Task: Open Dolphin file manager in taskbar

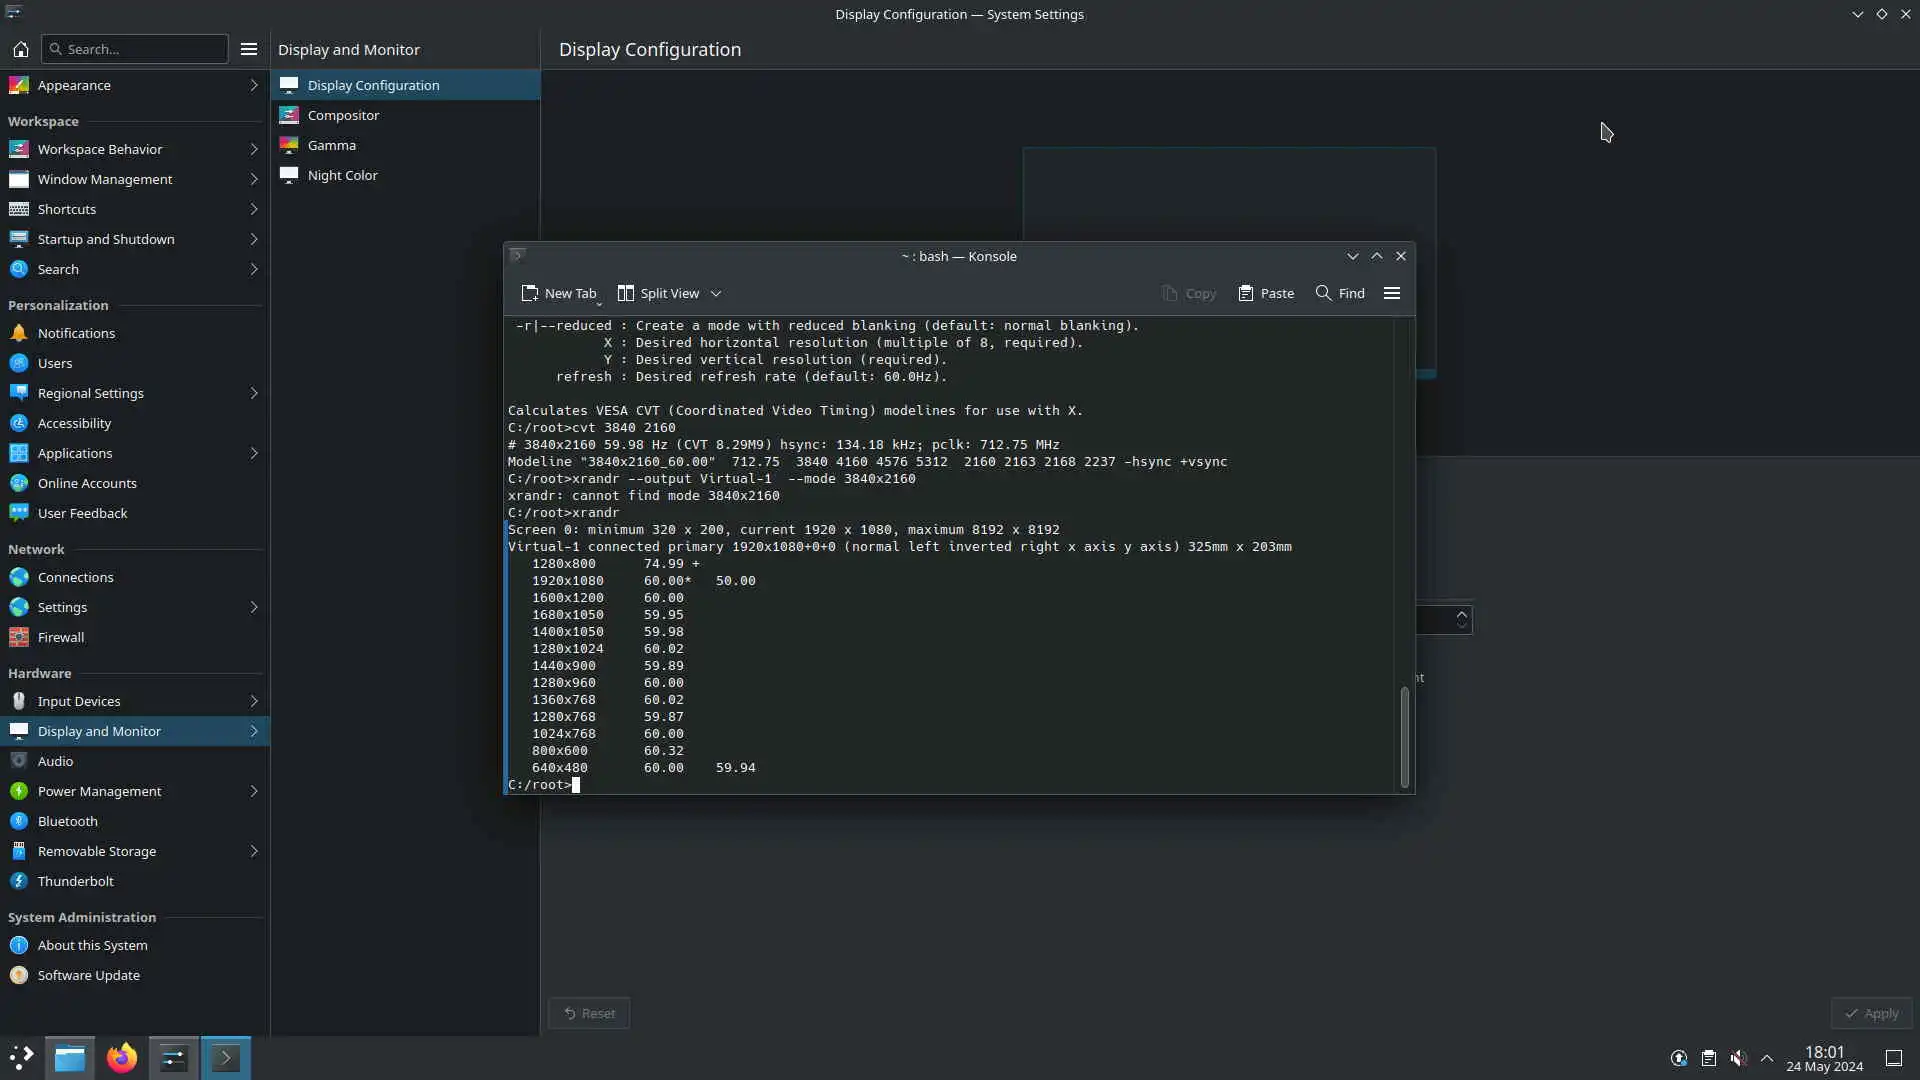Action: click(70, 1058)
